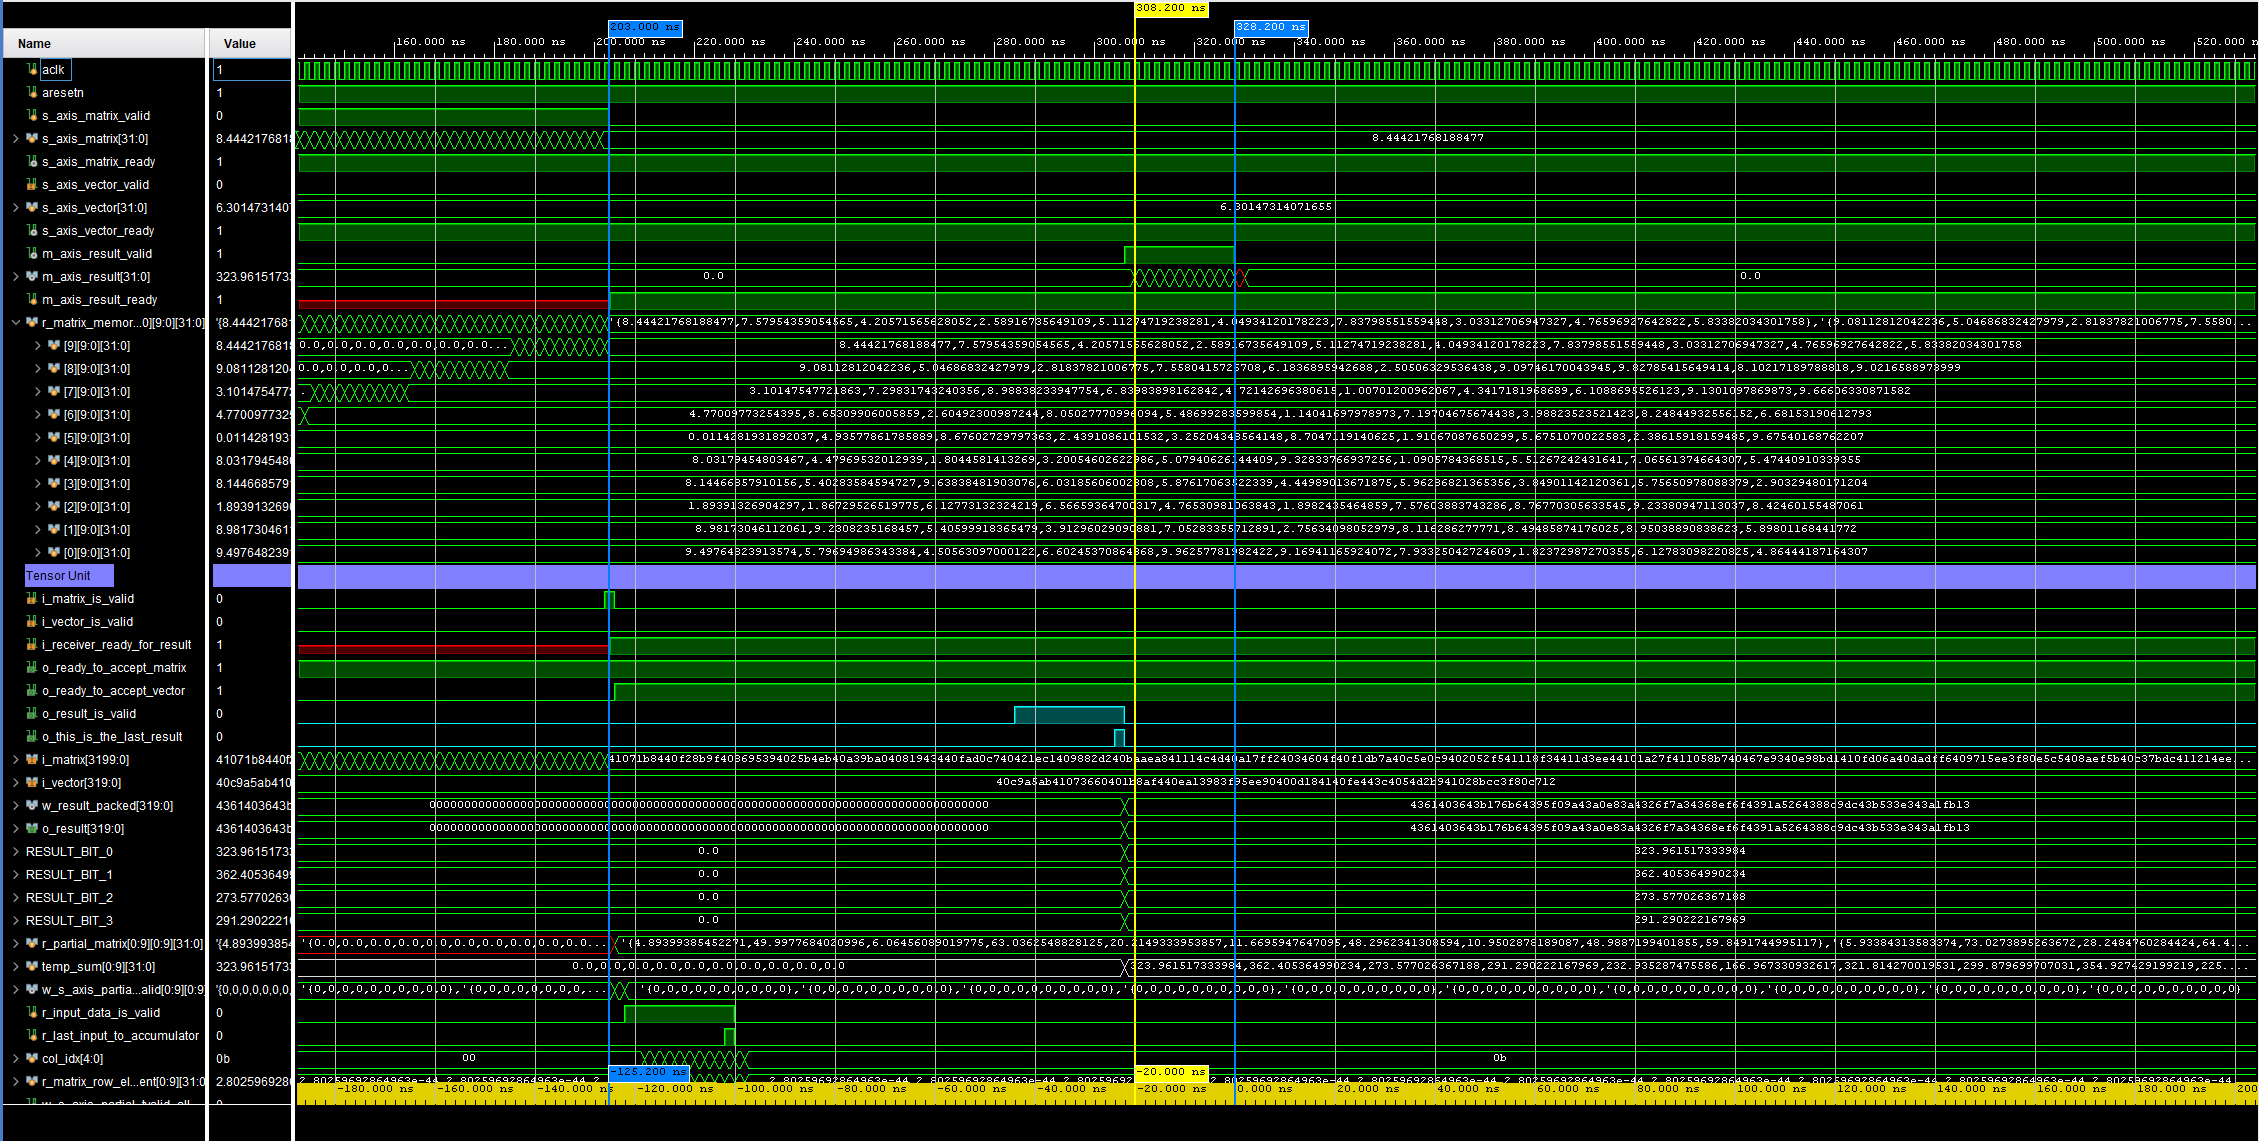The image size is (2259, 1141).
Task: Click the blue 328.200 ns marker label
Action: pyautogui.click(x=1270, y=27)
